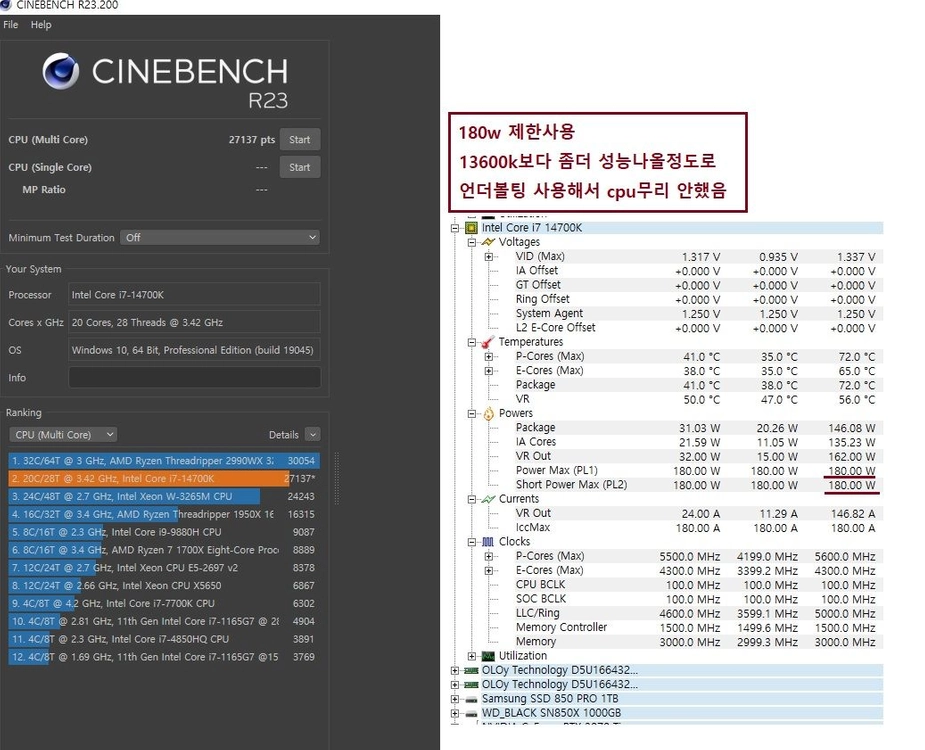Expand the Utilization tree section
The image size is (925, 750).
click(471, 656)
